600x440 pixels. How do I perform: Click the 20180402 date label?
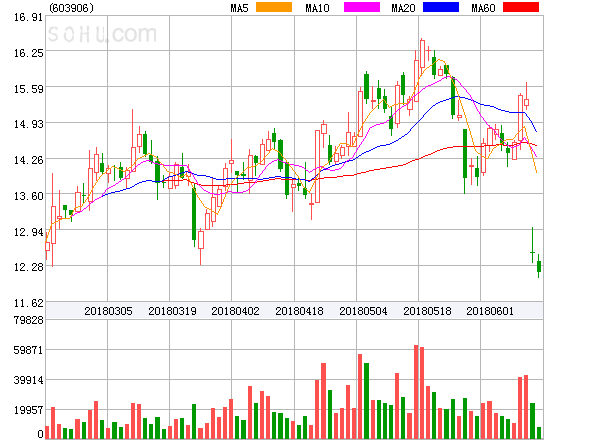(x=235, y=311)
